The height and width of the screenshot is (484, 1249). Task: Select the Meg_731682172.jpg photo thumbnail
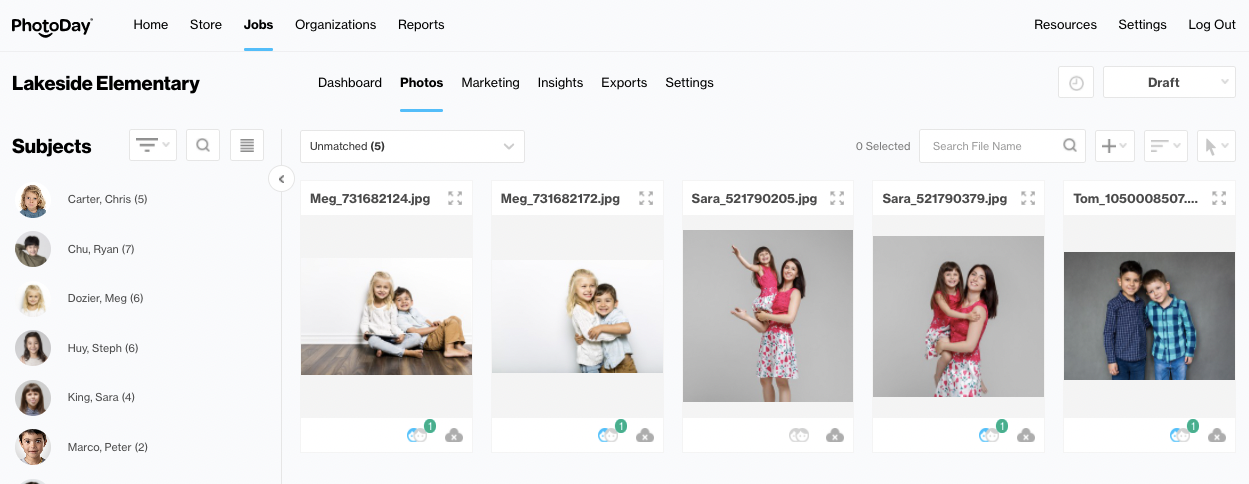point(577,316)
